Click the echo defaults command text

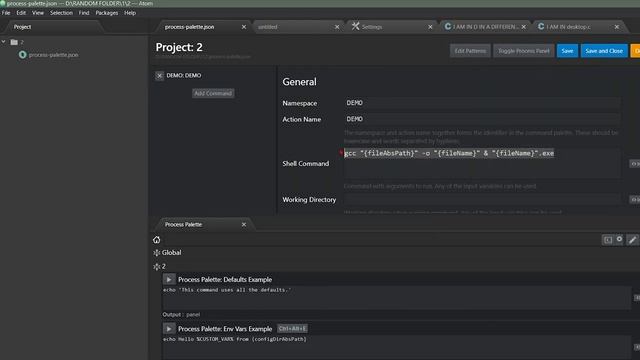227,290
